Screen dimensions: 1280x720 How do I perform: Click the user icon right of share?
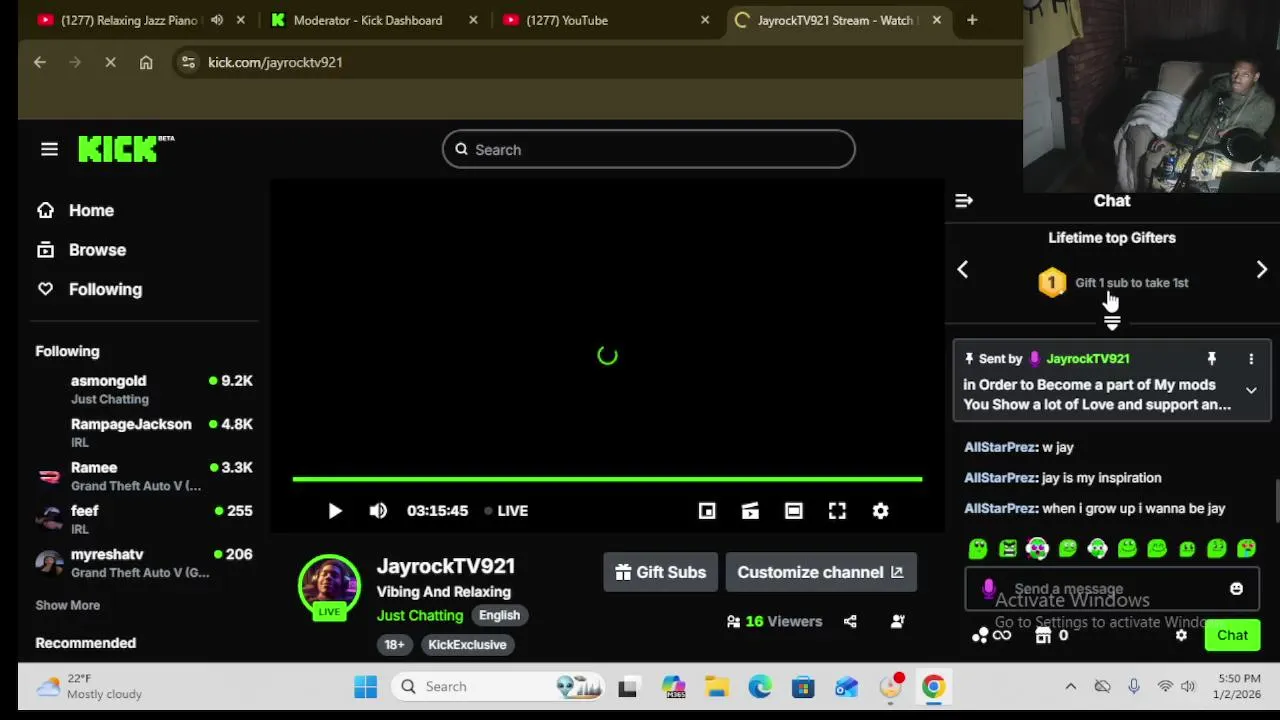point(898,621)
